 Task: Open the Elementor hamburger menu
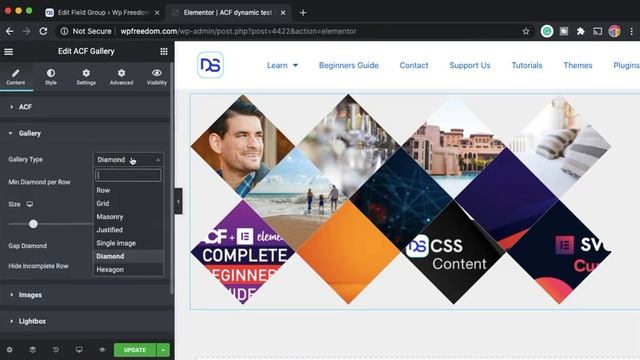coord(9,51)
